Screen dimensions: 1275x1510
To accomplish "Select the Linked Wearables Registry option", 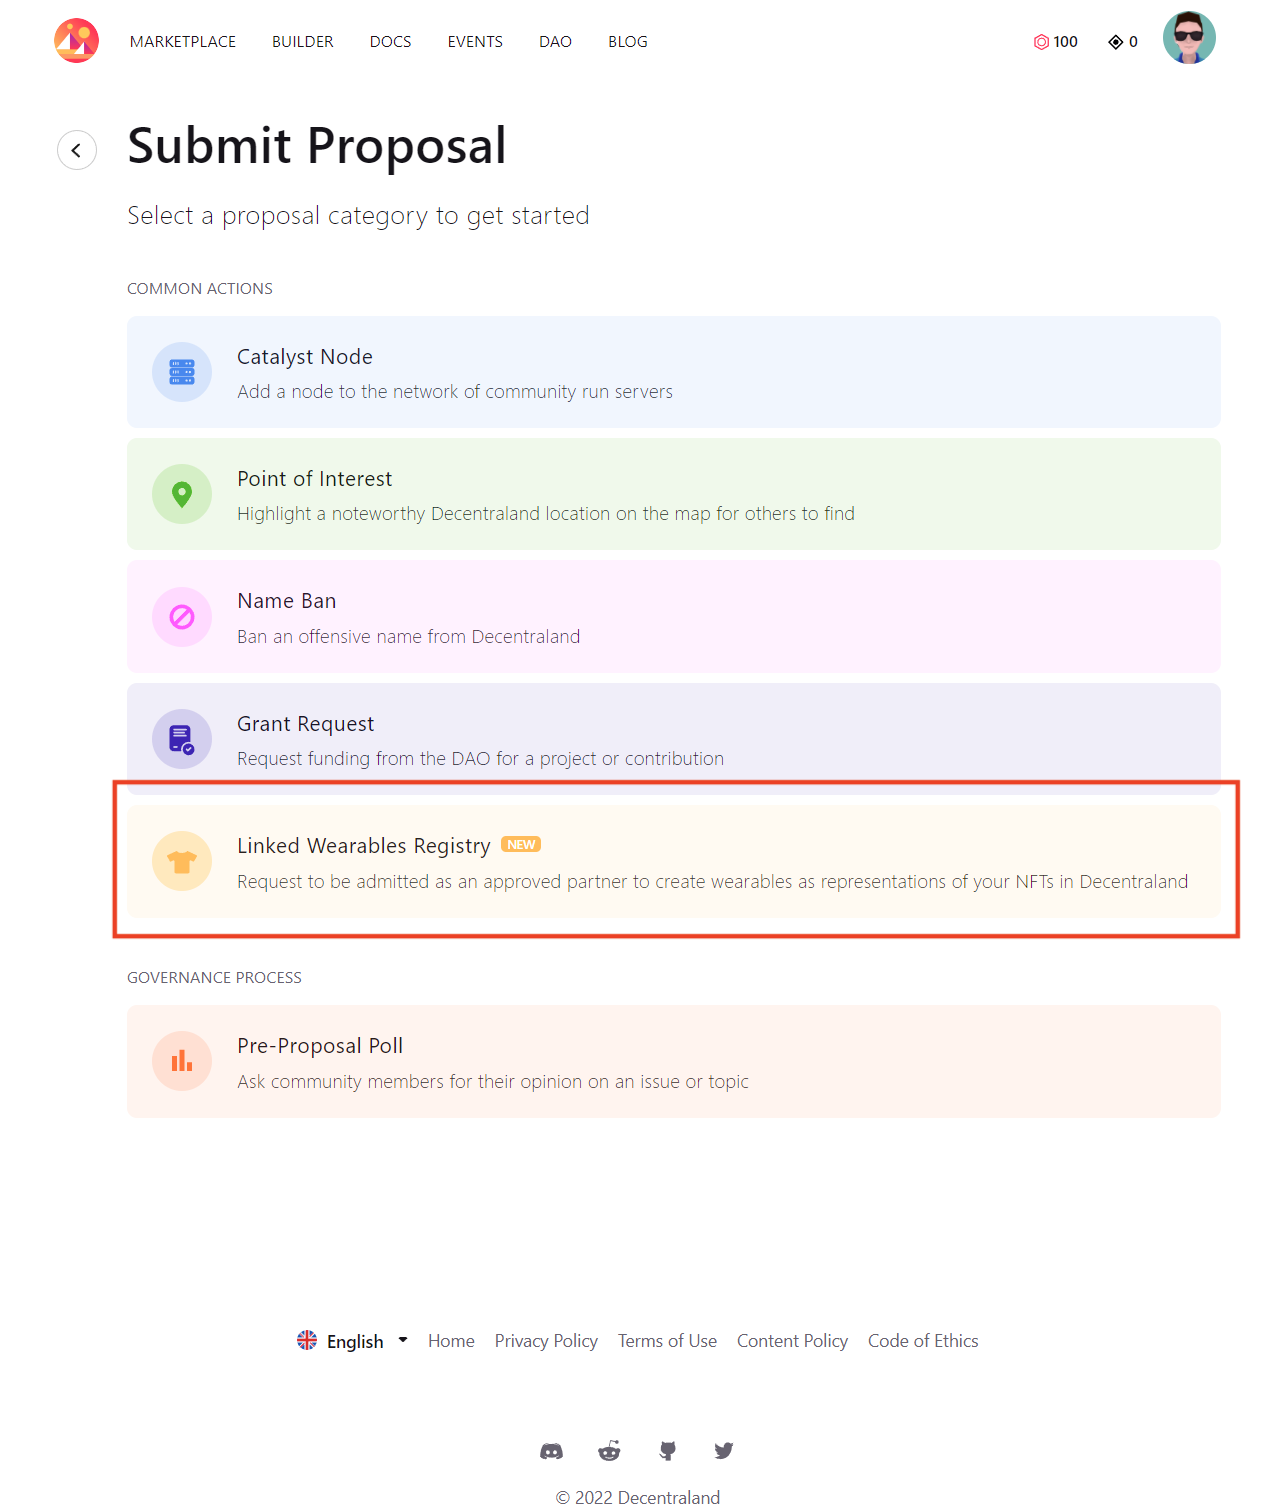I will tap(673, 862).
